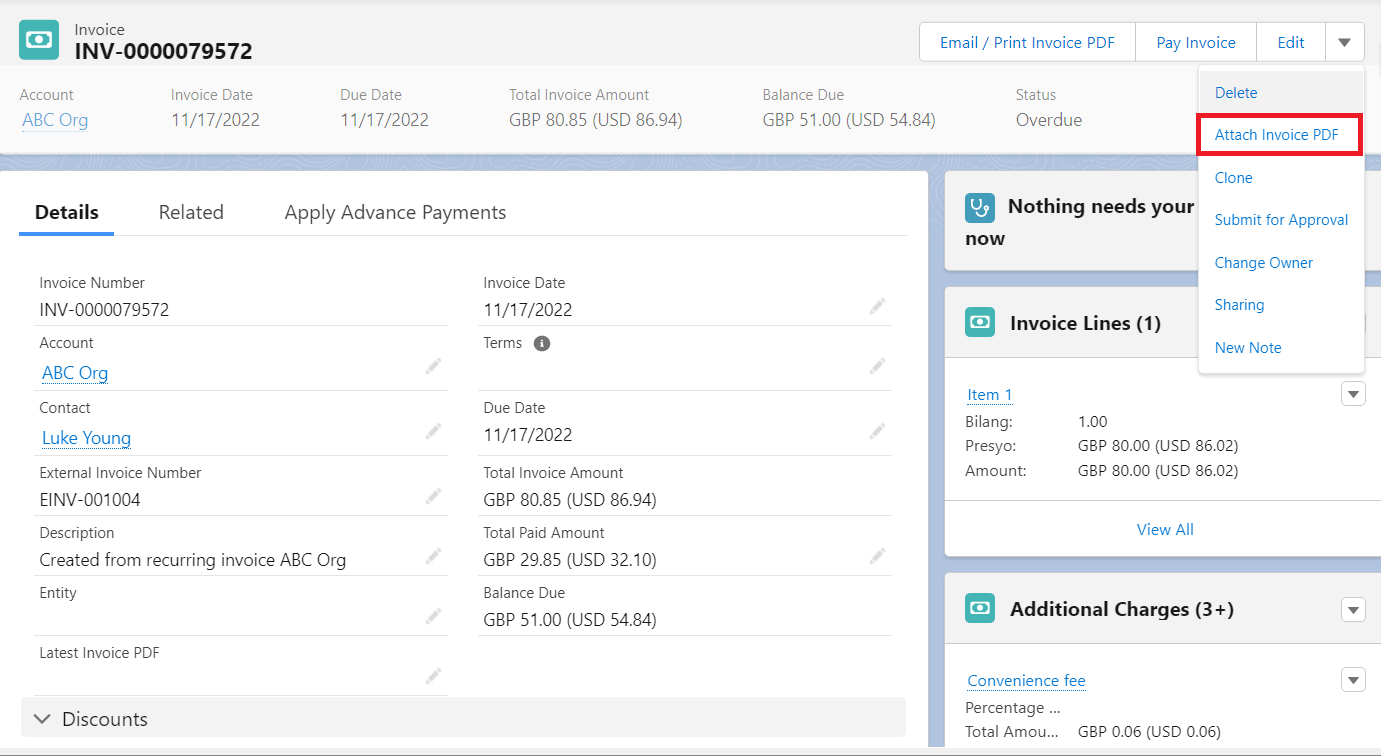This screenshot has height=756, width=1381.
Task: Click edit pencil beside Invoice Date field
Action: pos(877,306)
